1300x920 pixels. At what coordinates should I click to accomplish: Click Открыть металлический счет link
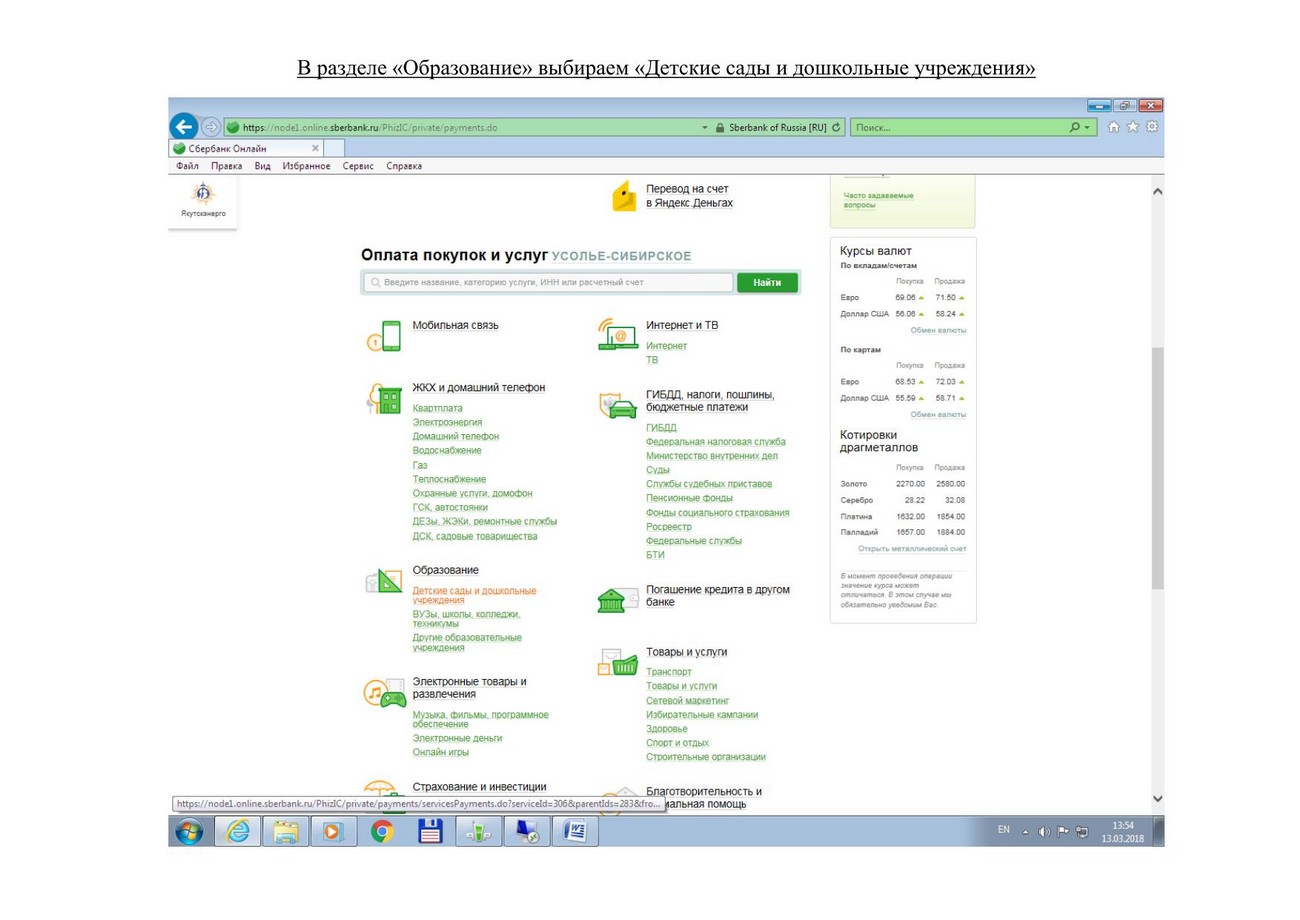[912, 549]
